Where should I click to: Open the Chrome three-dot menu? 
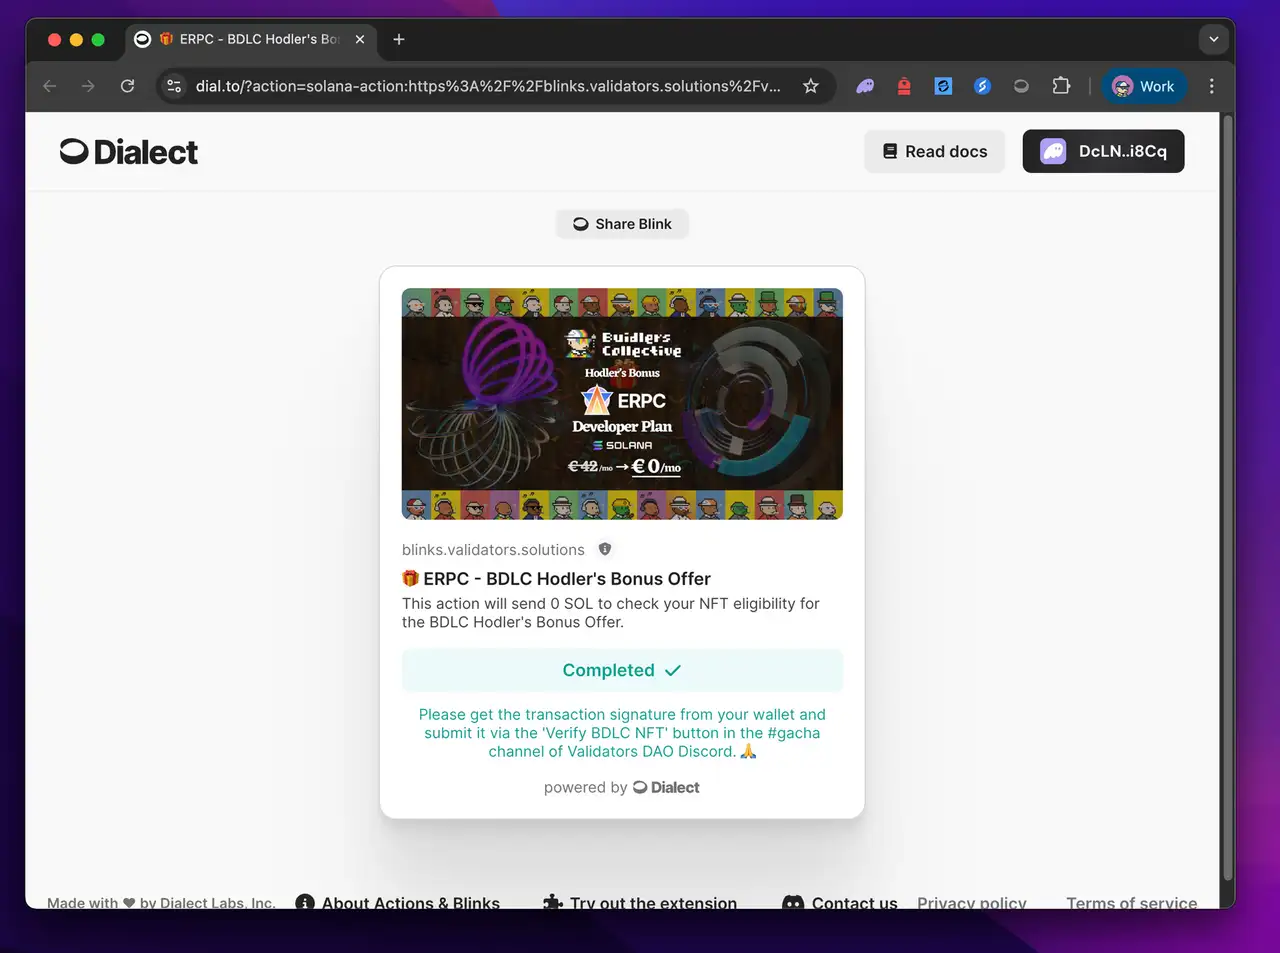click(x=1211, y=86)
